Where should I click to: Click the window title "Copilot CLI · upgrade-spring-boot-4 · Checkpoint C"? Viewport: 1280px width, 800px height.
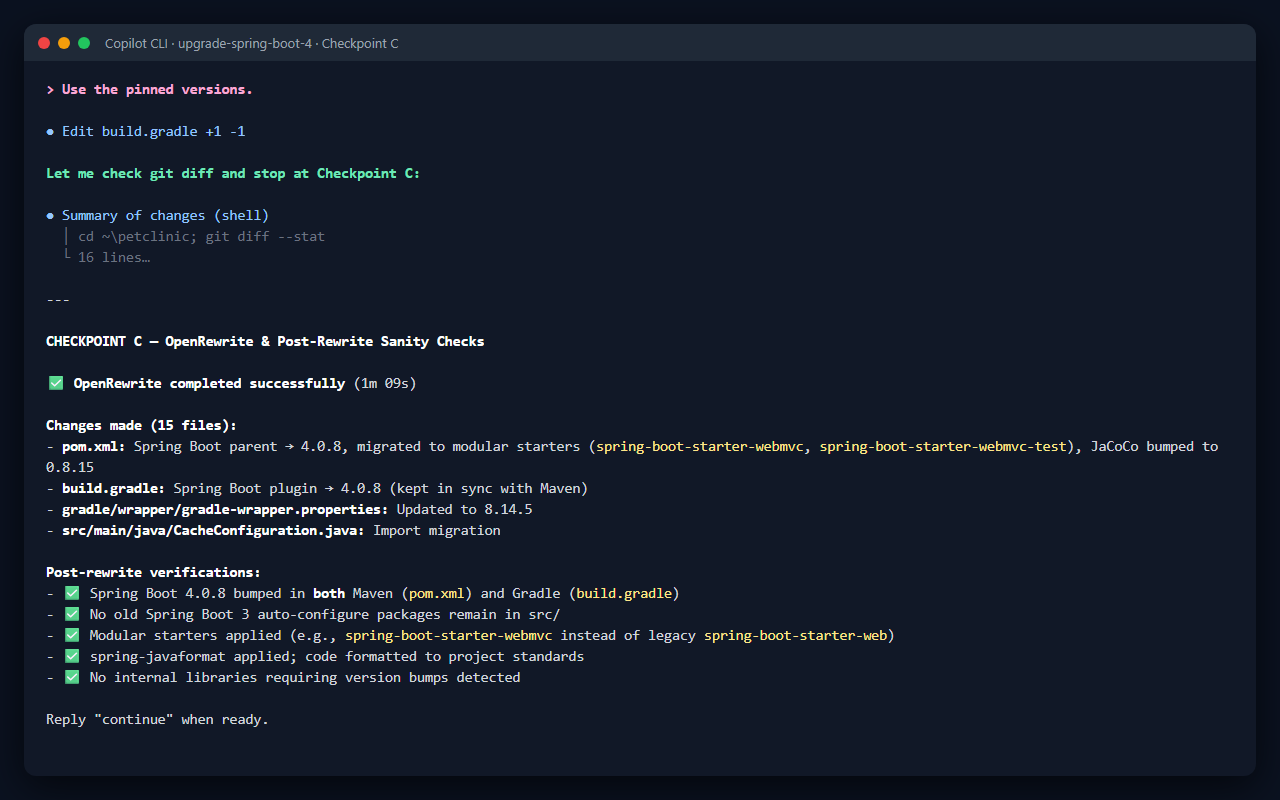point(252,44)
